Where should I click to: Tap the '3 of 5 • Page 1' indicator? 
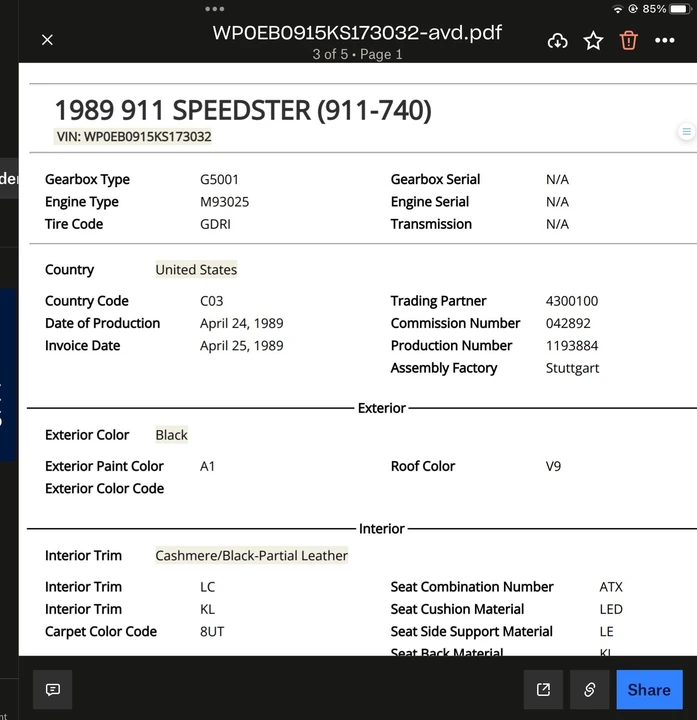pos(357,54)
